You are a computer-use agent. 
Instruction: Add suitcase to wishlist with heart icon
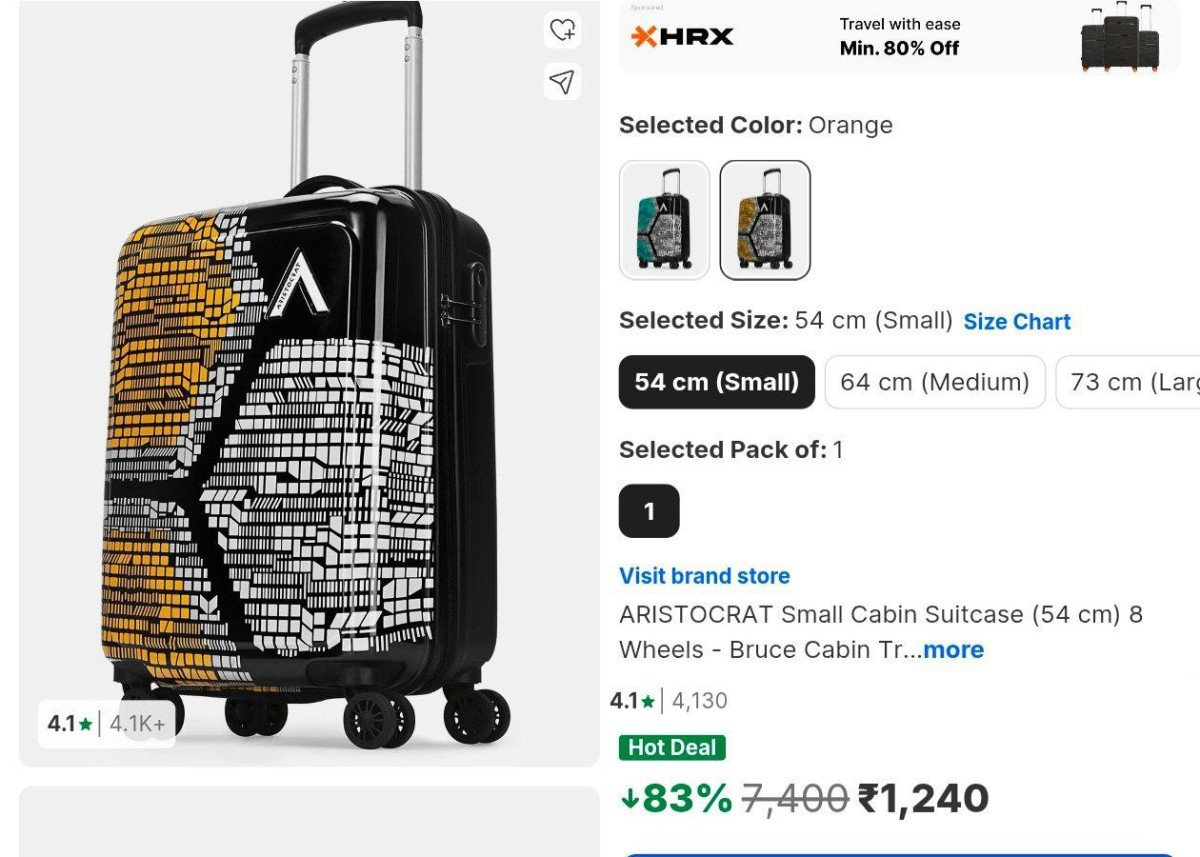563,30
